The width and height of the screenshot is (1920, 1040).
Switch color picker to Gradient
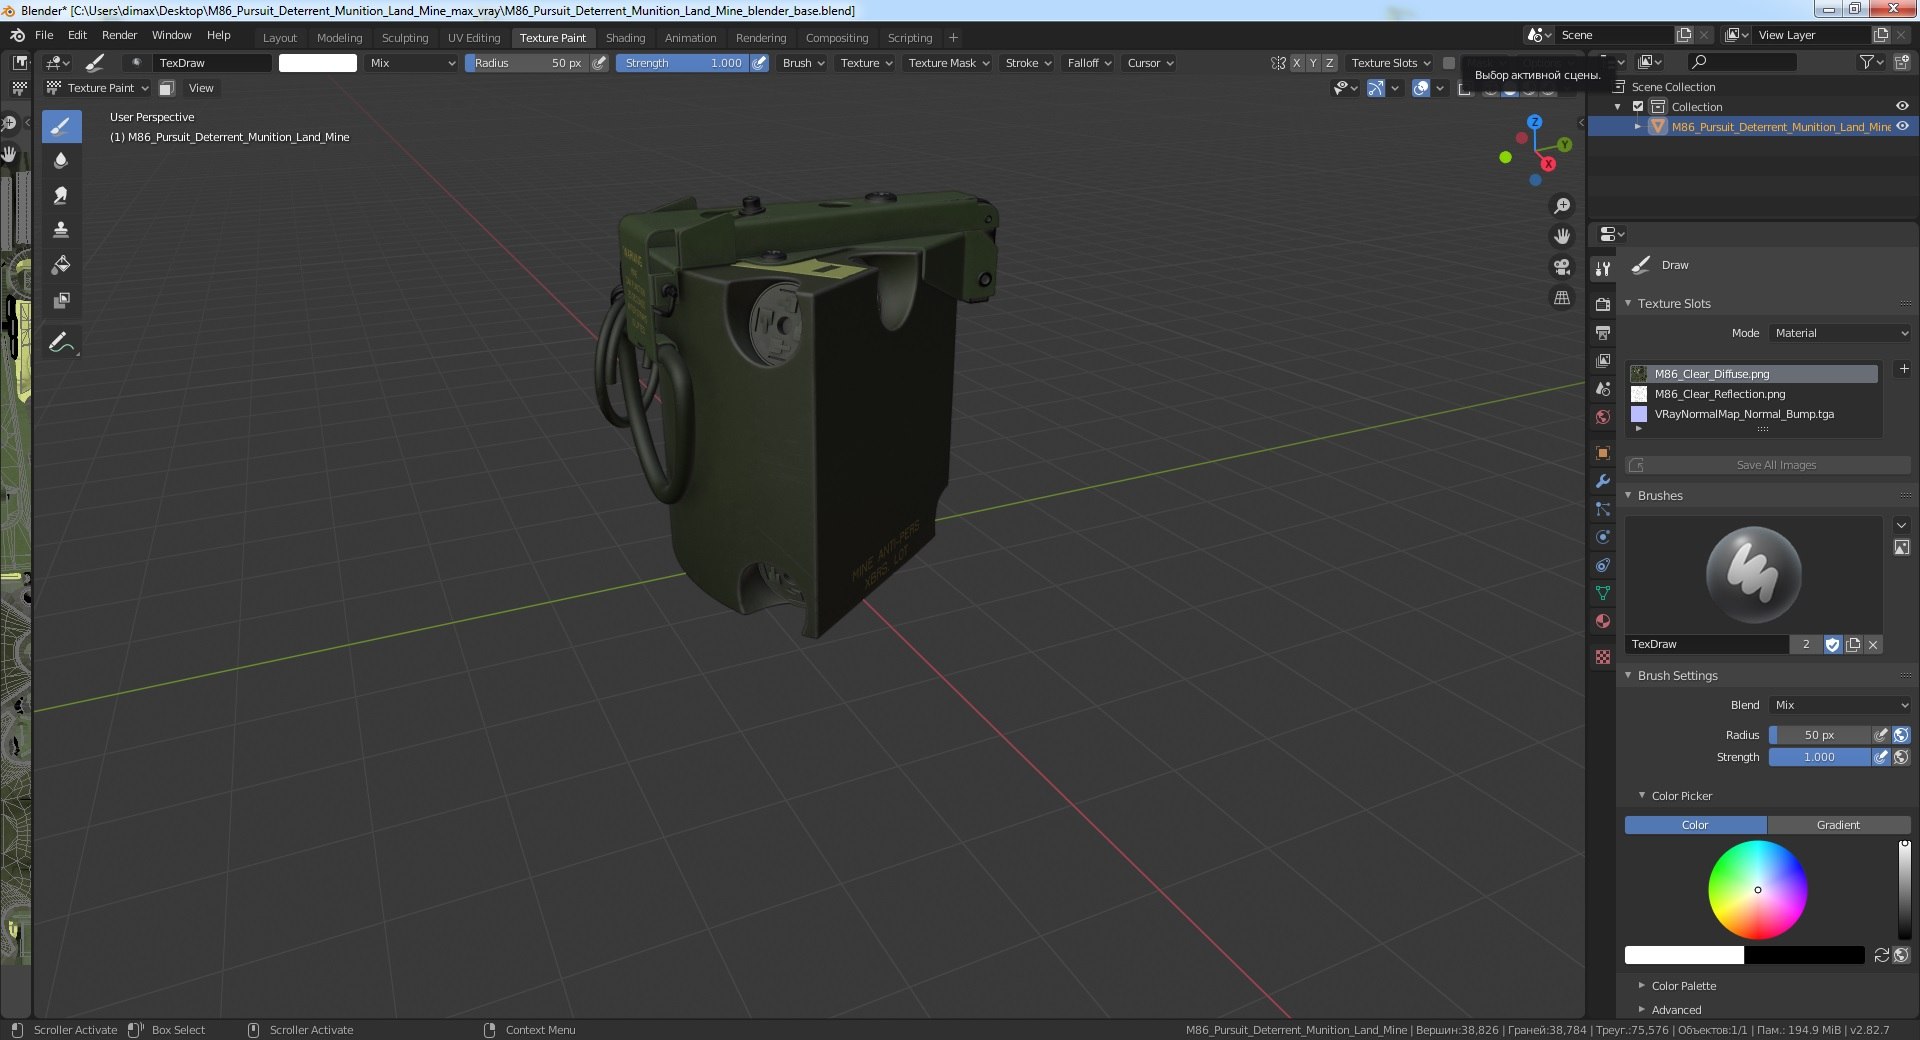1838,825
